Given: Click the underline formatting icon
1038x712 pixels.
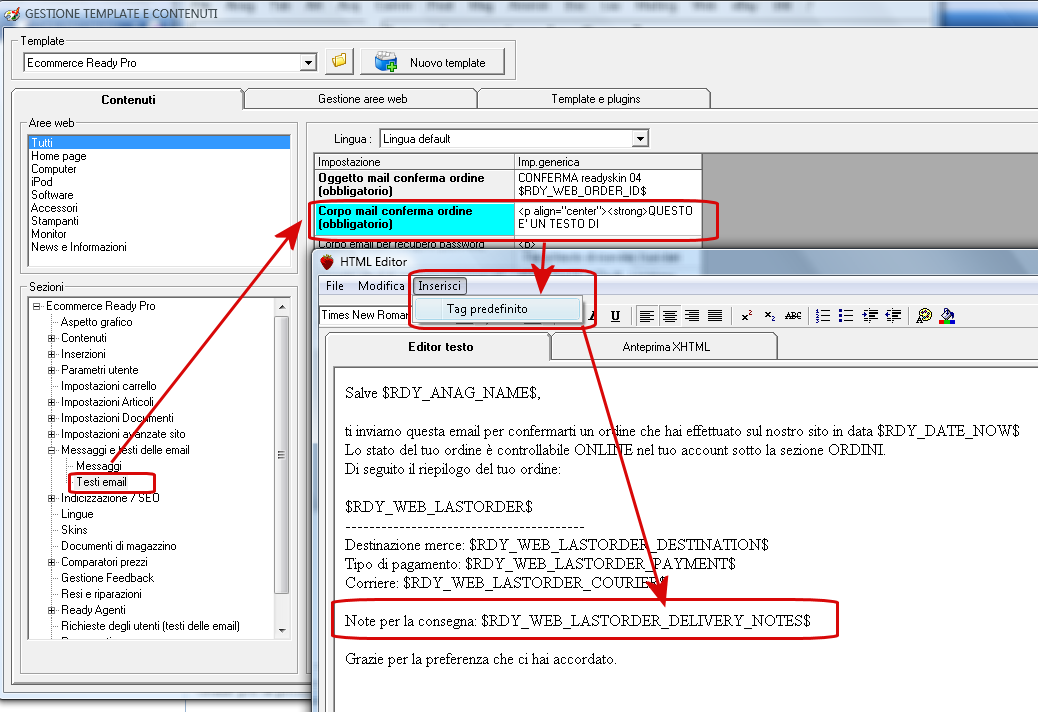Looking at the screenshot, I should [615, 316].
